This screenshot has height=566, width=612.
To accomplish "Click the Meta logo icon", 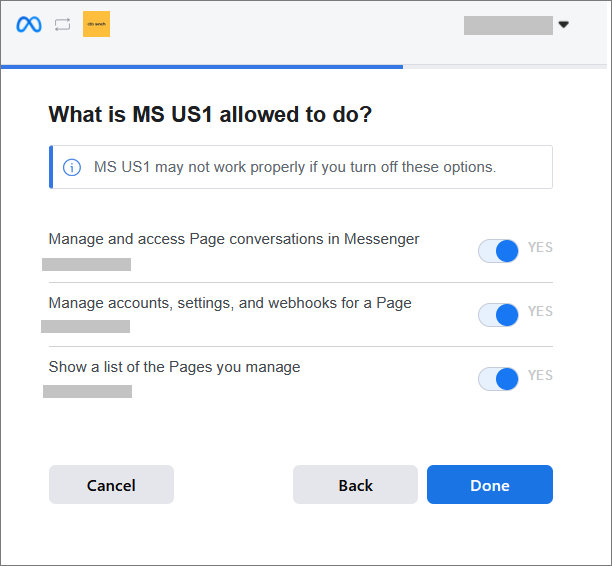I will point(29,25).
